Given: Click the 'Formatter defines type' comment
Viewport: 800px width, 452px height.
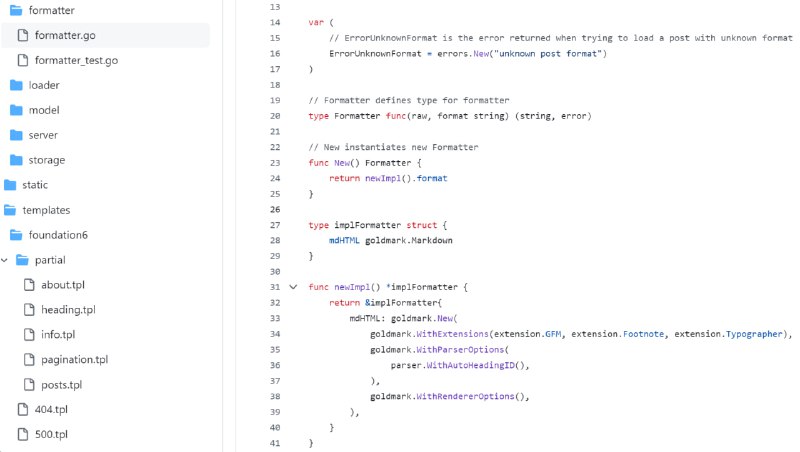Looking at the screenshot, I should point(409,100).
